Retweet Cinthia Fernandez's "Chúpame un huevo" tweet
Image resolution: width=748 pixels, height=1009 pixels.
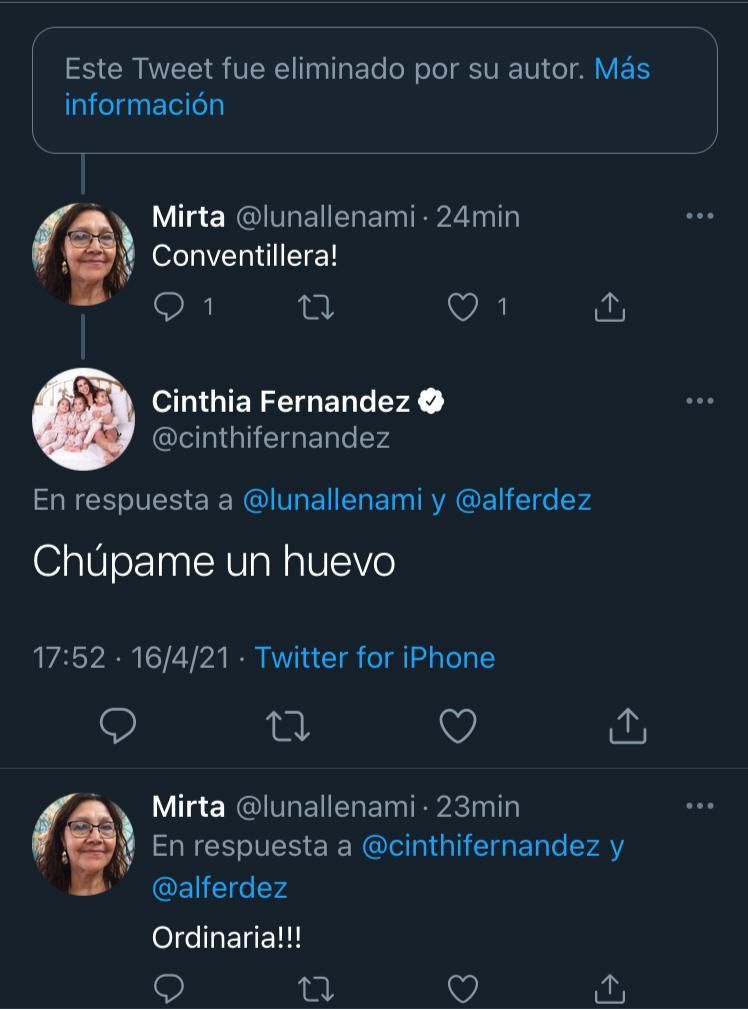pyautogui.click(x=289, y=727)
